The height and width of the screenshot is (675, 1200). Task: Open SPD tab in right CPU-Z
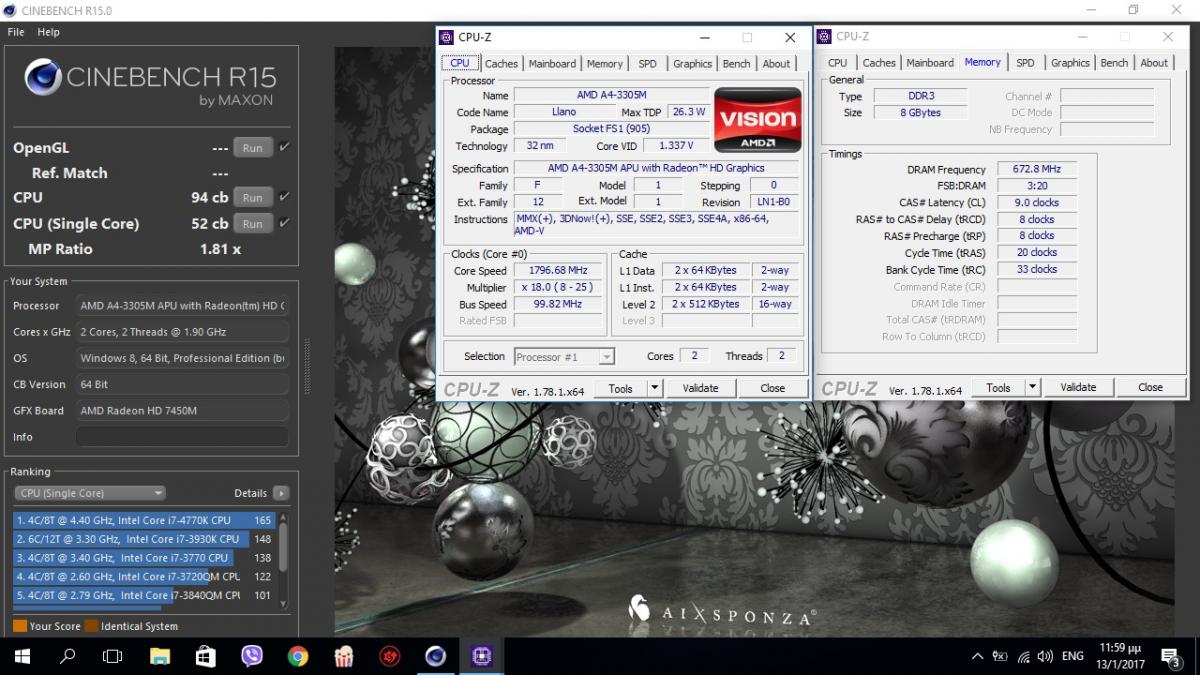tap(1025, 63)
